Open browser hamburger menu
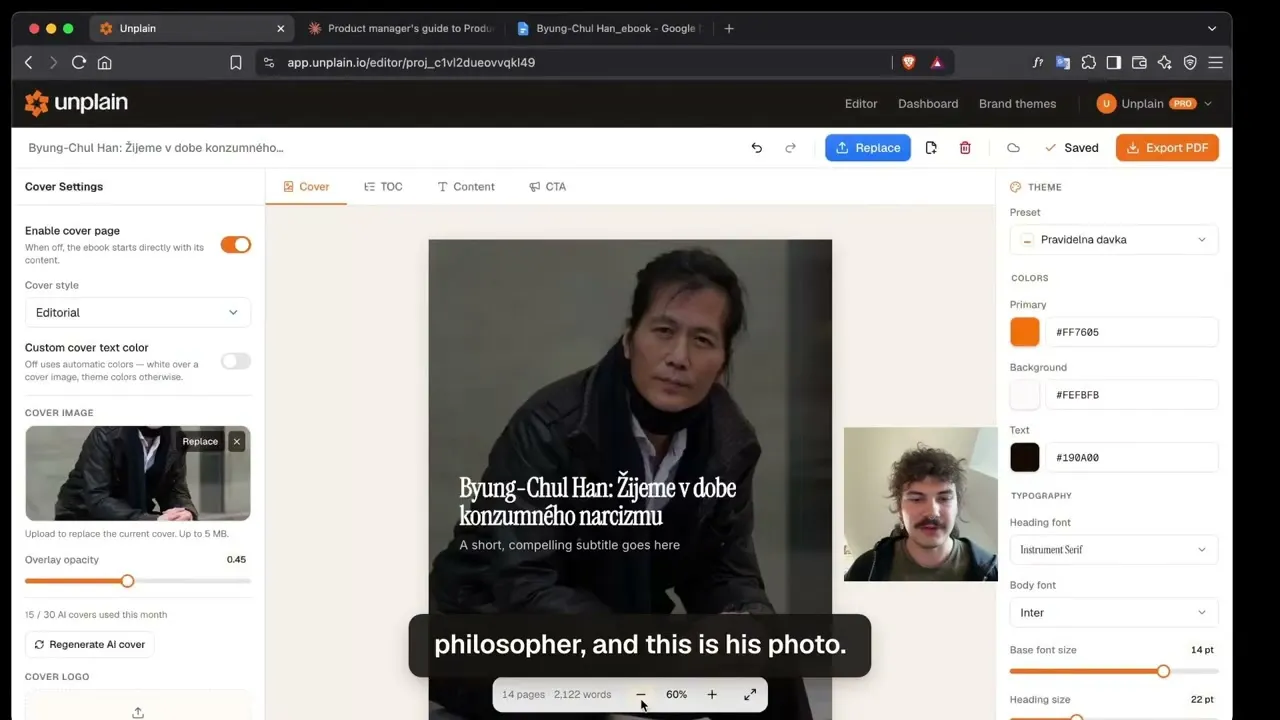Viewport: 1280px width, 720px height. click(x=1216, y=62)
